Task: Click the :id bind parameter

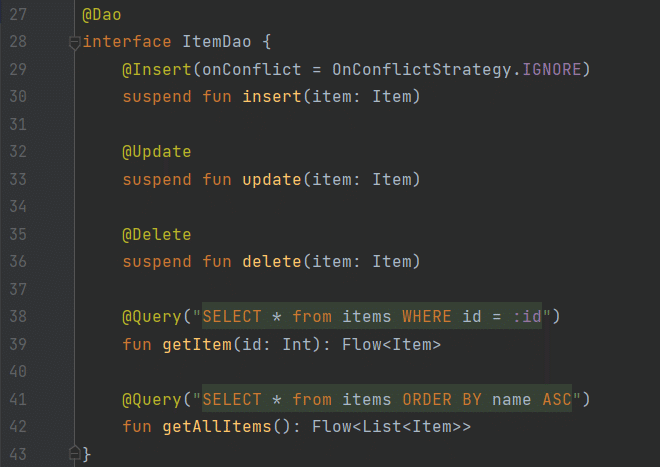Action: [527, 316]
